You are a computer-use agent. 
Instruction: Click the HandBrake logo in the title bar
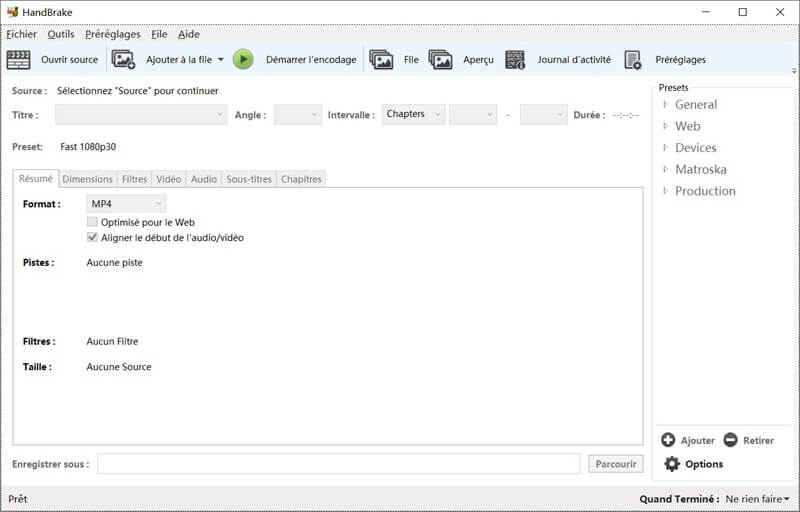[x=12, y=12]
